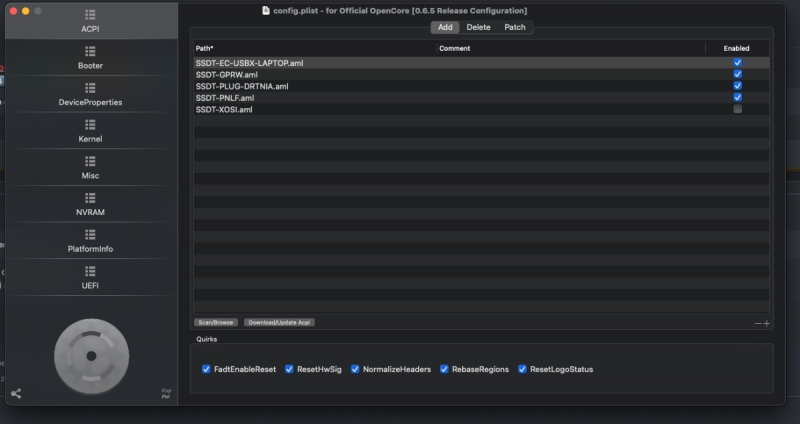Enable the SSDT-XOSI.aml entry checkbox
The height and width of the screenshot is (424, 800).
(738, 109)
